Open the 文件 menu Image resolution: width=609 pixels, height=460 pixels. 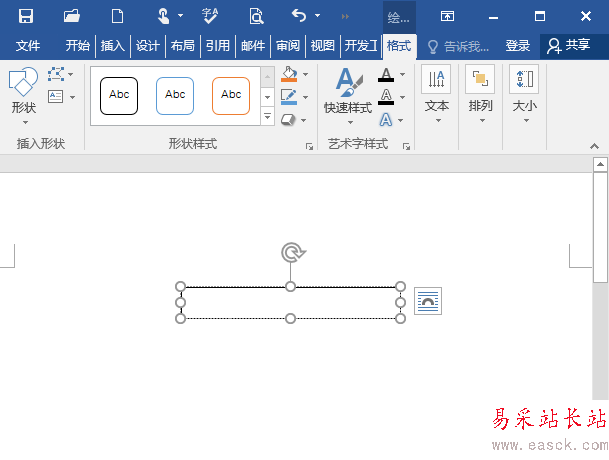[28, 46]
